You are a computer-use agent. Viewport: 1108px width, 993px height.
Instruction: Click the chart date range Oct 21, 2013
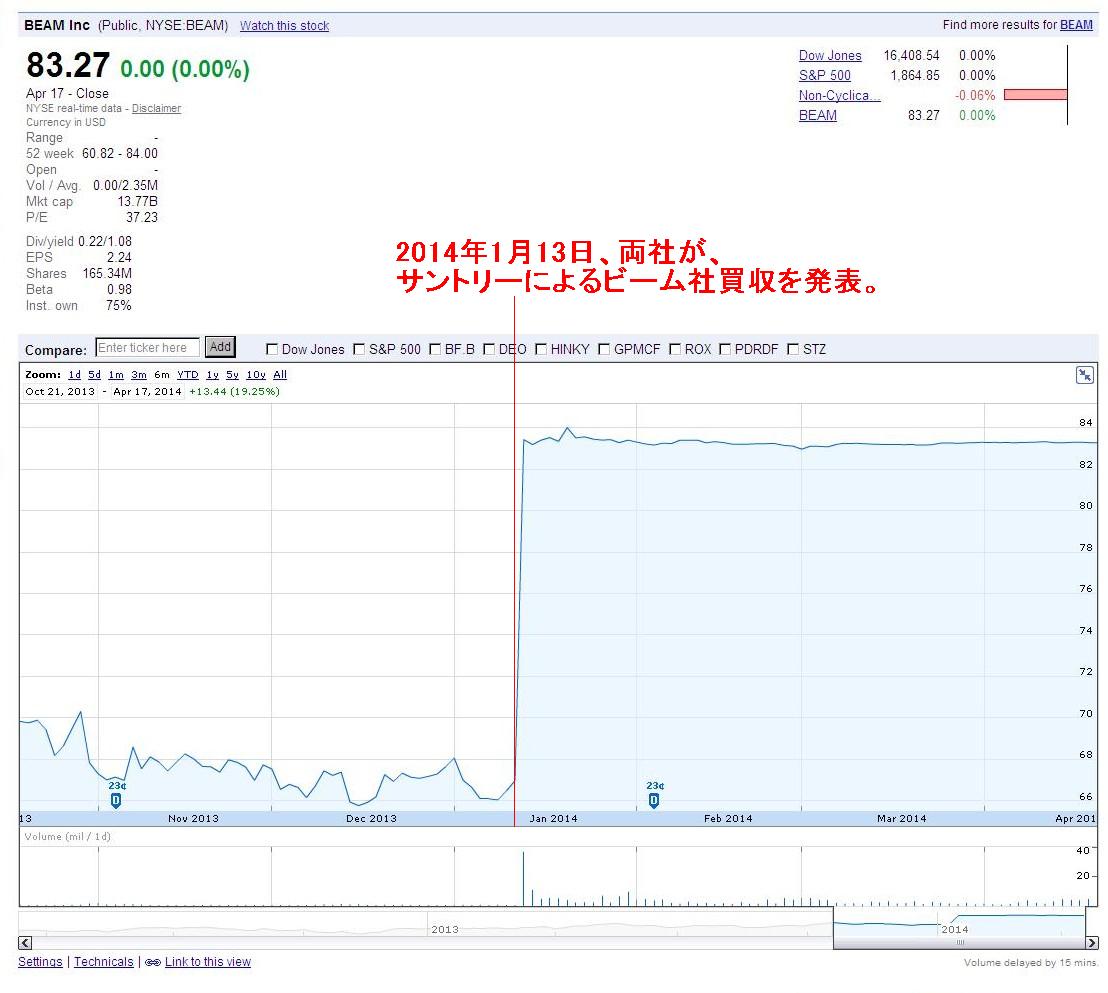pyautogui.click(x=60, y=392)
